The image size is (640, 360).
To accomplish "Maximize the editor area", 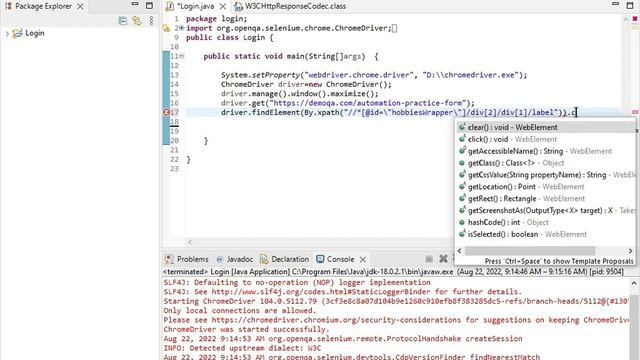I will [630, 5].
